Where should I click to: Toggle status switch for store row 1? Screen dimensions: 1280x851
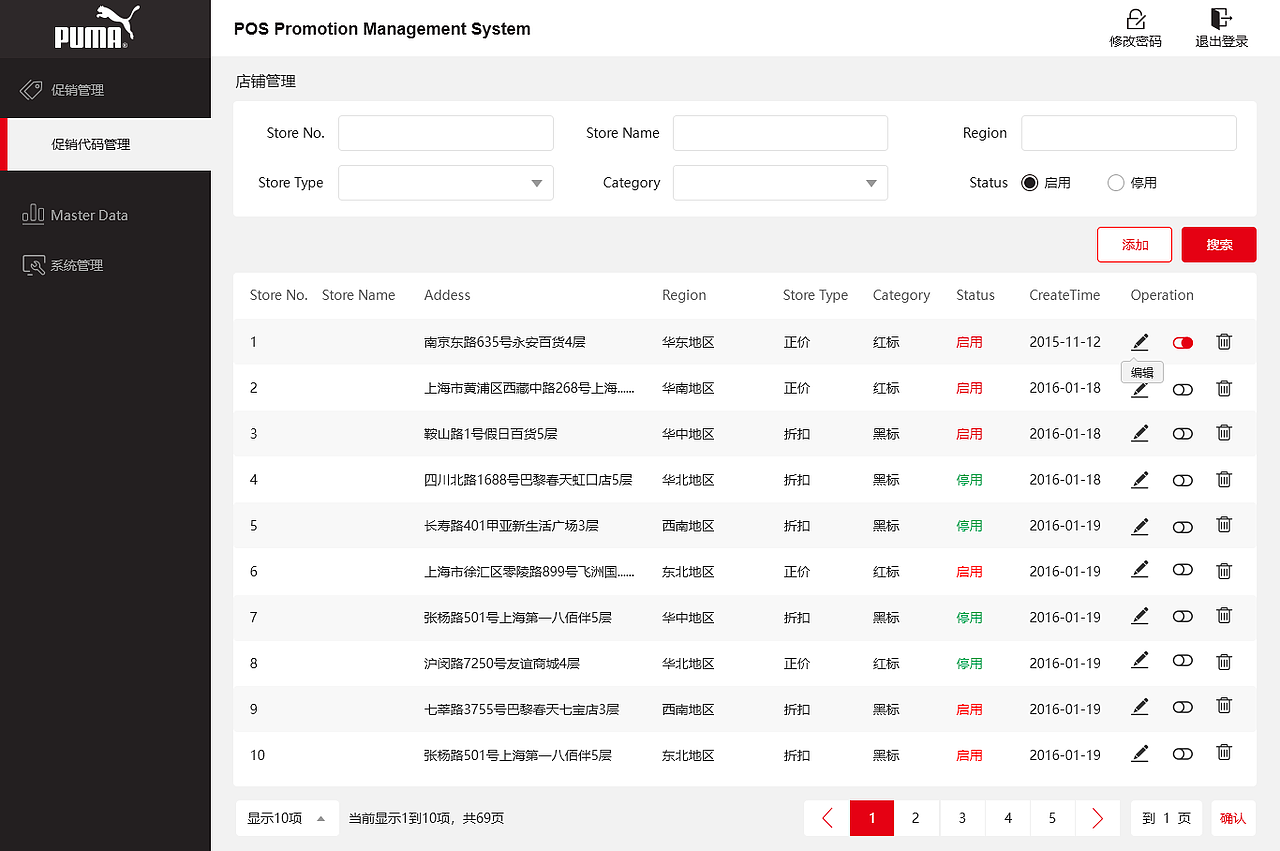pyautogui.click(x=1183, y=343)
